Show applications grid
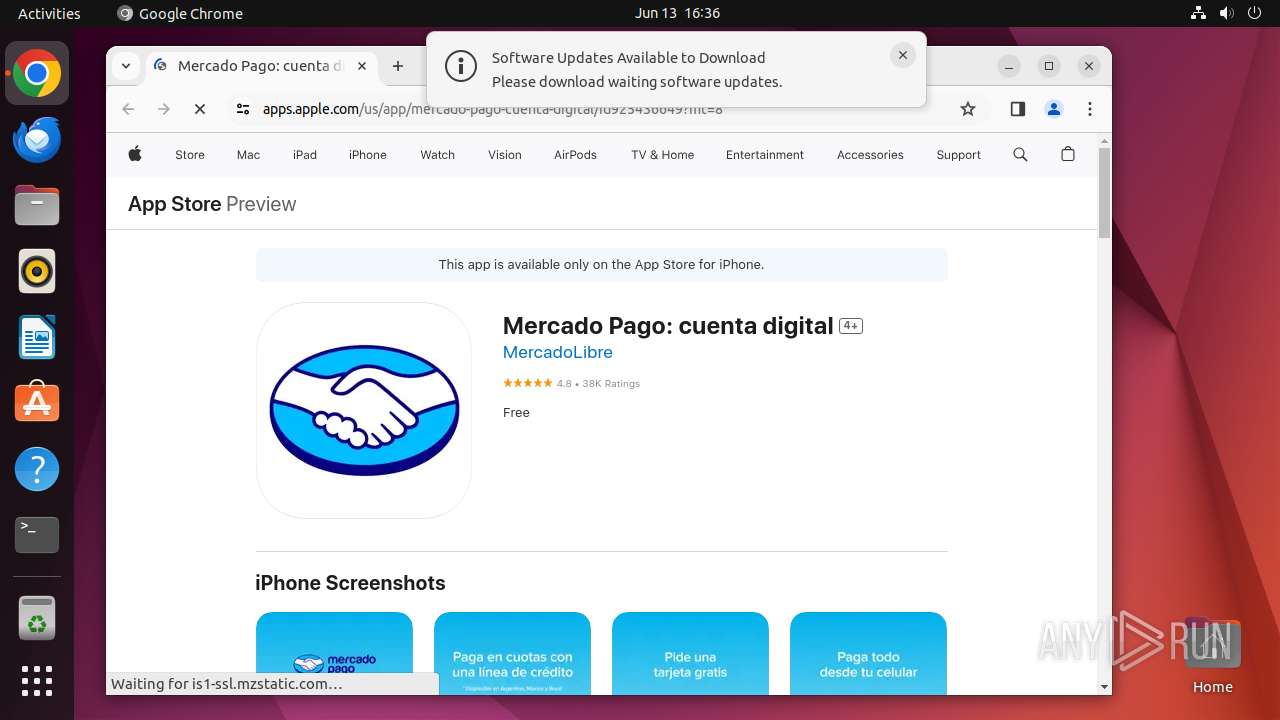This screenshot has width=1280, height=720. click(37, 681)
